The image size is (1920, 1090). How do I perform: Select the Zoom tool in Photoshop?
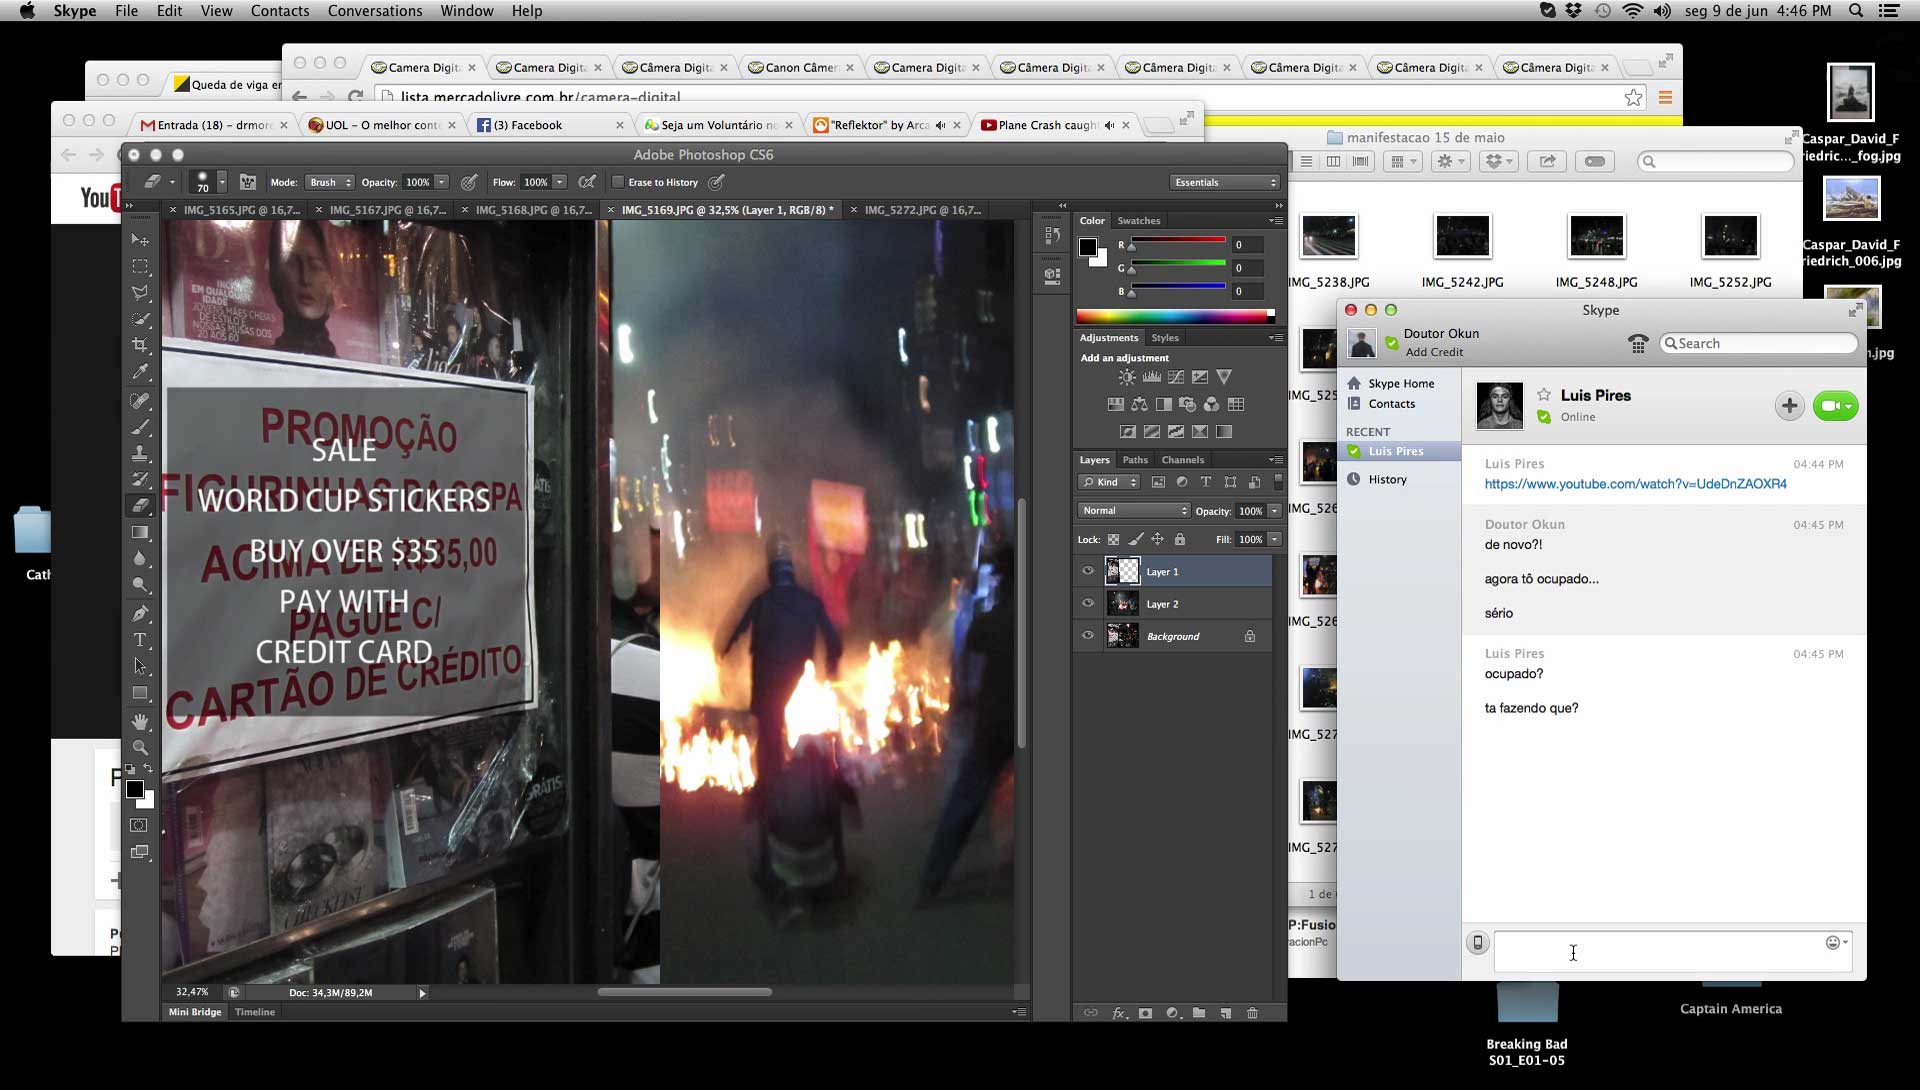point(140,748)
